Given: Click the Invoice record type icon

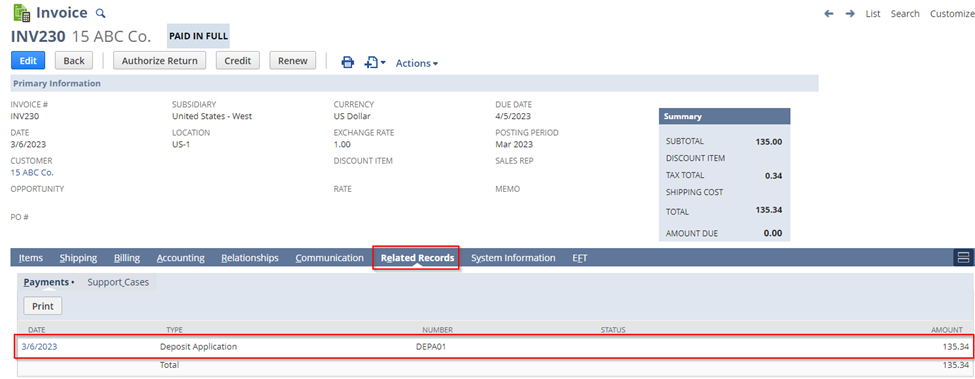Looking at the screenshot, I should click(x=22, y=12).
